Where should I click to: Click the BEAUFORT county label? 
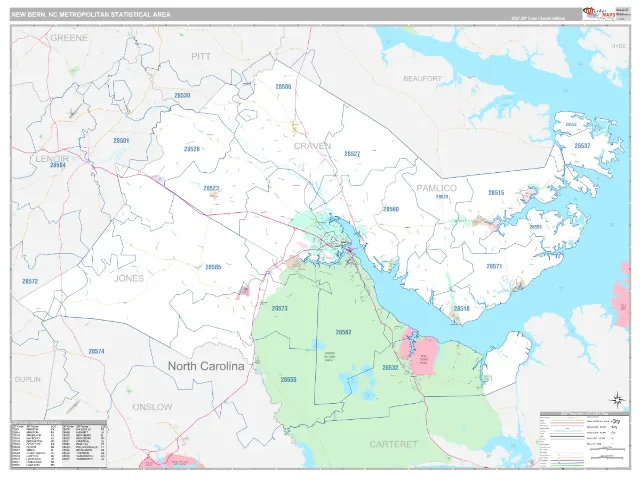[422, 78]
